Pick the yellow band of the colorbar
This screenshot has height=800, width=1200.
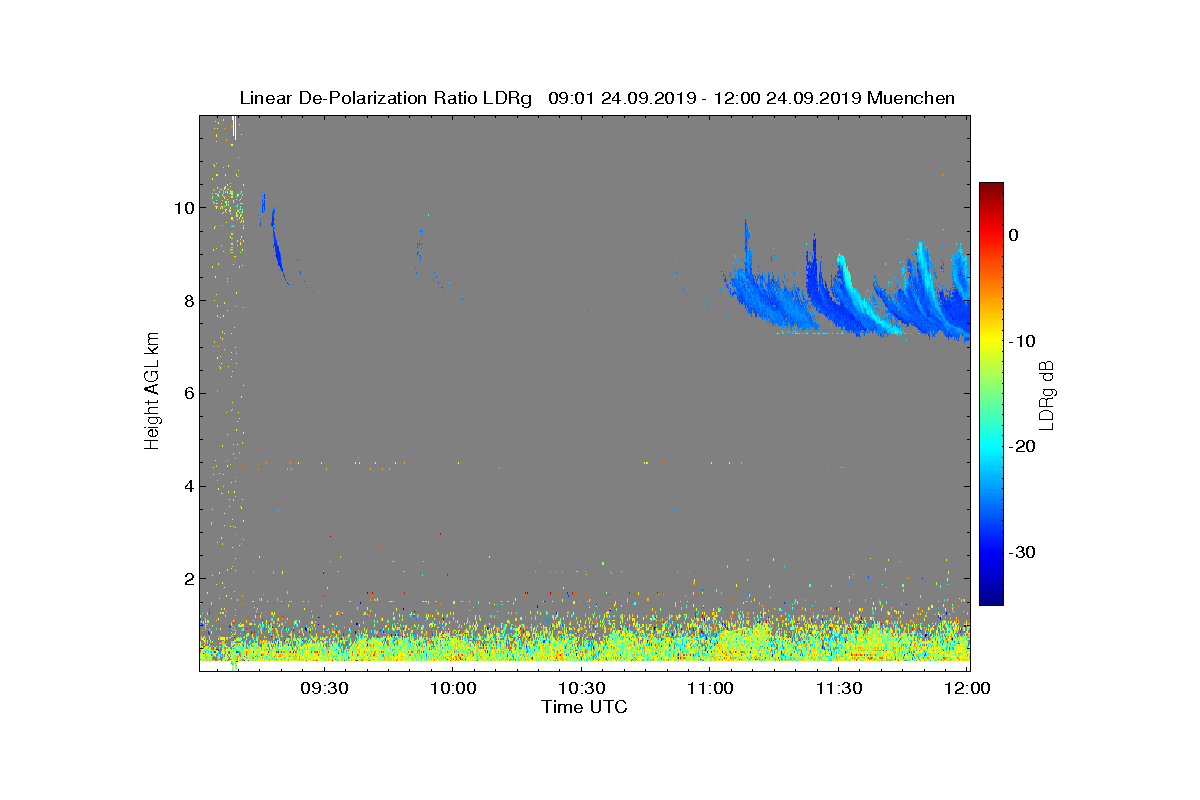coord(991,340)
